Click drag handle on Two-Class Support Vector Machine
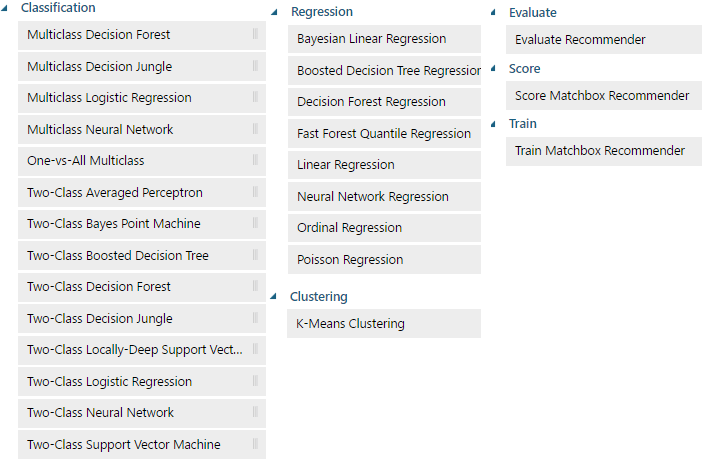The width and height of the screenshot is (720, 465). [255, 445]
